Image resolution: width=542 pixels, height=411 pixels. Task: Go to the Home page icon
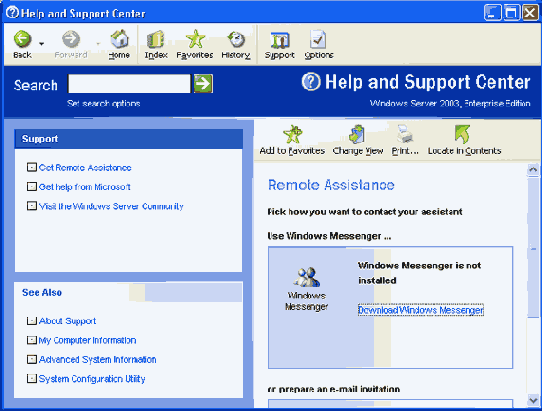point(120,39)
